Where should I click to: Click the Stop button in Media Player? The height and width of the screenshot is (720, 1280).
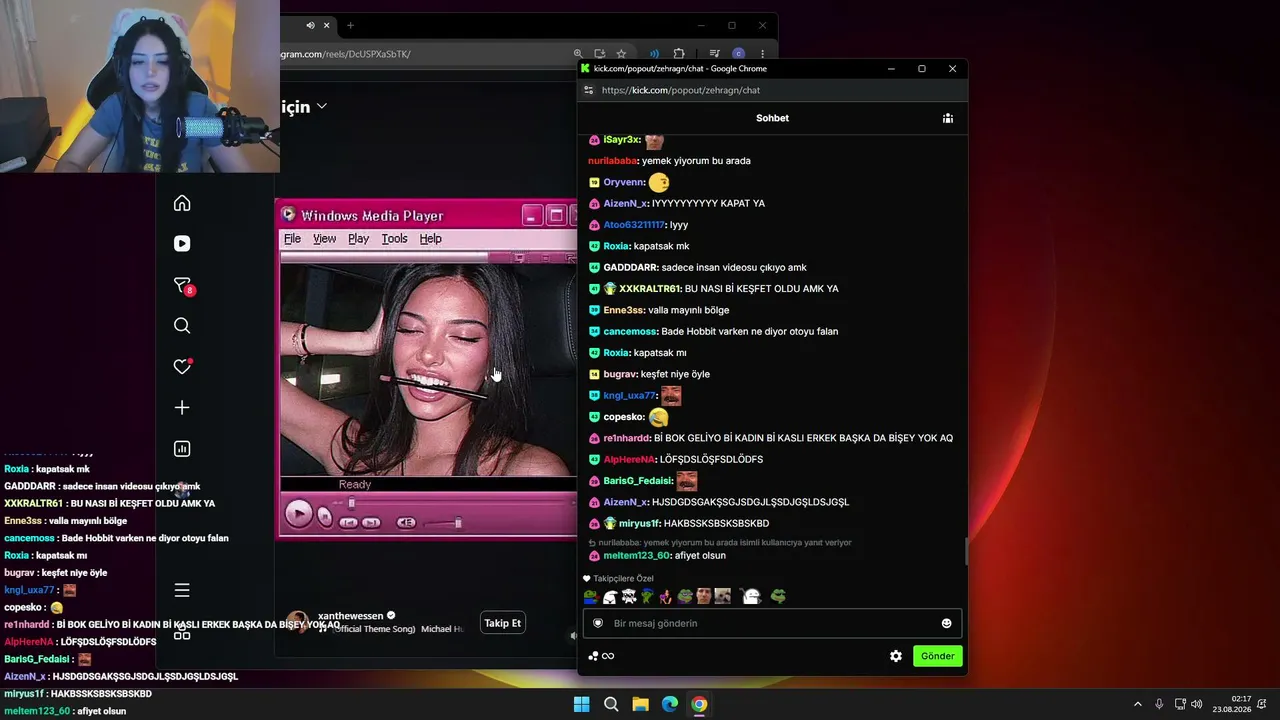[x=324, y=517]
